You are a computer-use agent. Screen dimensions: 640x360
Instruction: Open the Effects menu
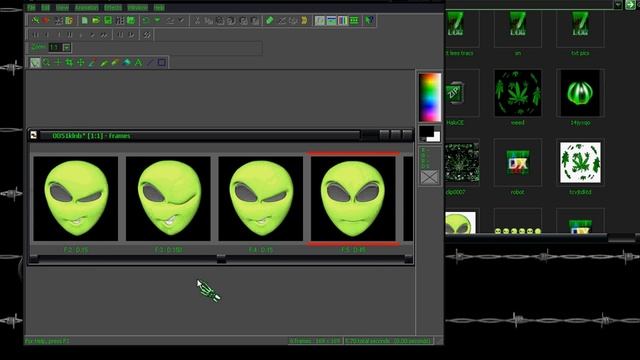tap(113, 7)
